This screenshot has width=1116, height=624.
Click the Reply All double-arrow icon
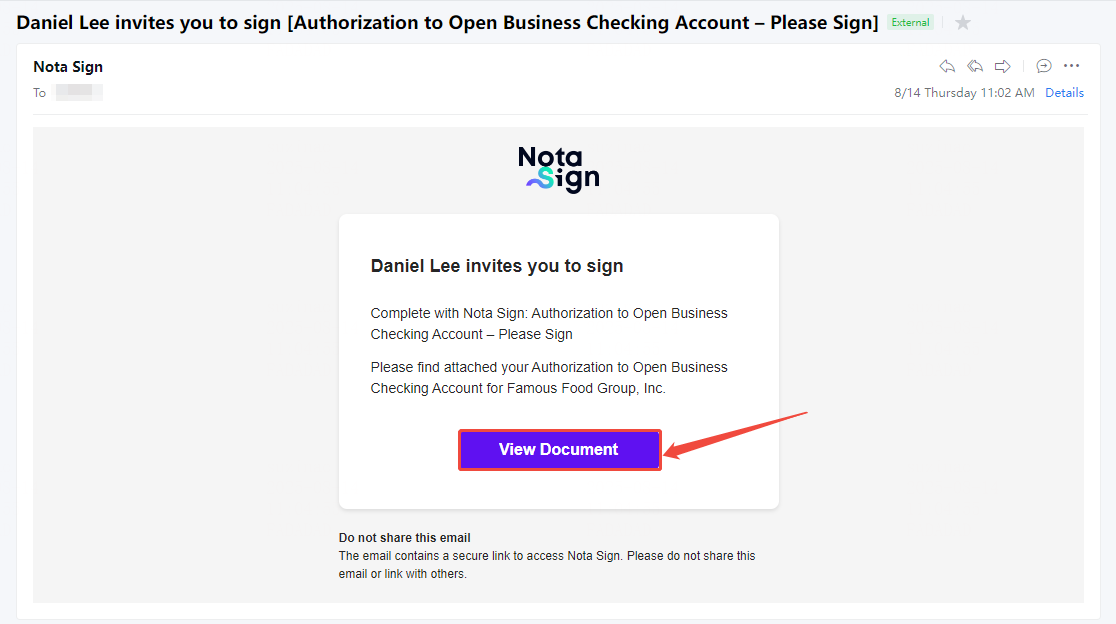[x=975, y=66]
